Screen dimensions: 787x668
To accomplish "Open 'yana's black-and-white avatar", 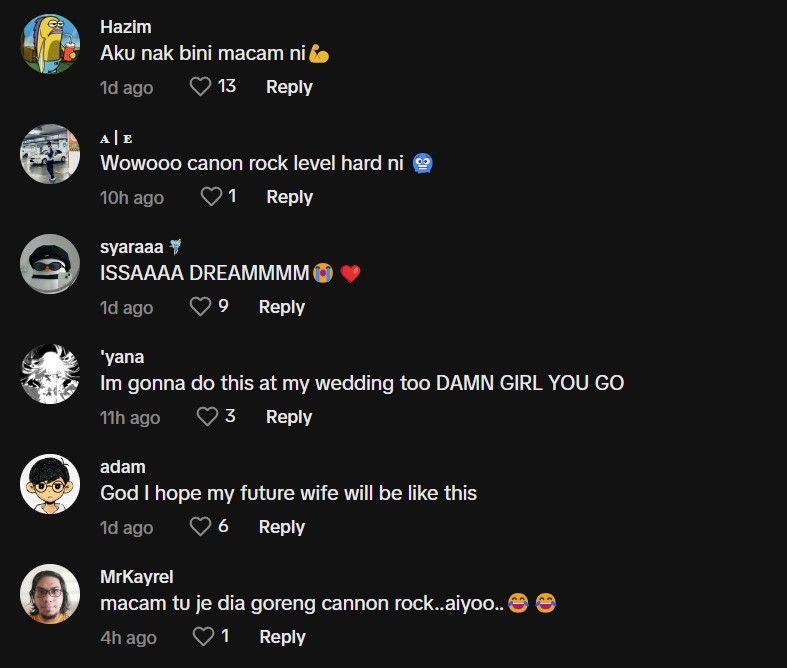I will [50, 374].
